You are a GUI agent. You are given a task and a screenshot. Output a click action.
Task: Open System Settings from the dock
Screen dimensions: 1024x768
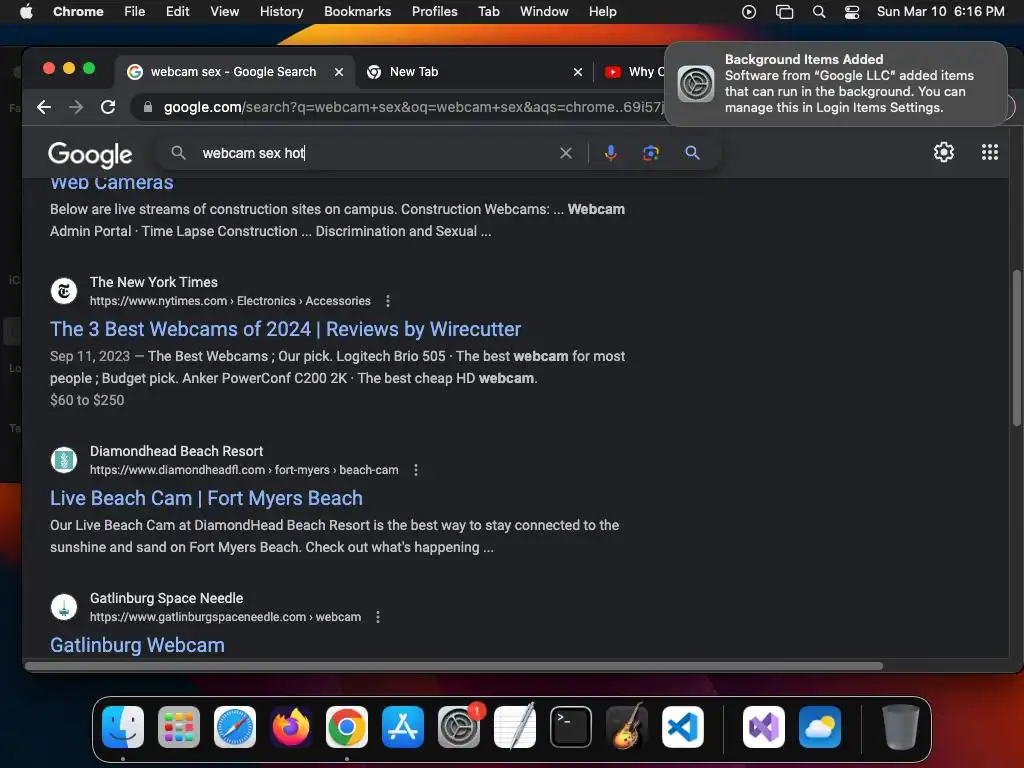[x=458, y=727]
